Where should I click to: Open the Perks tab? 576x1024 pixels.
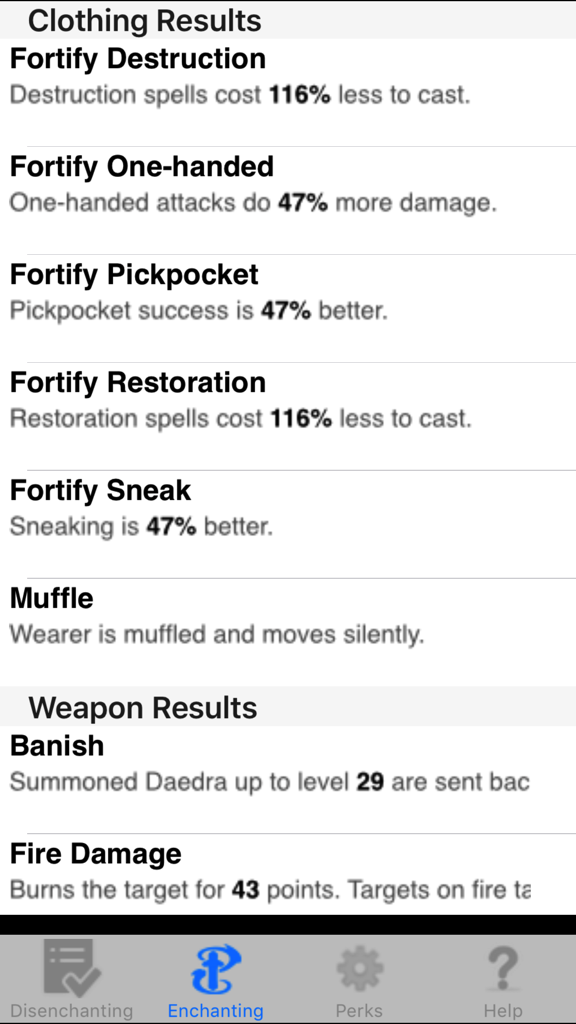(359, 980)
